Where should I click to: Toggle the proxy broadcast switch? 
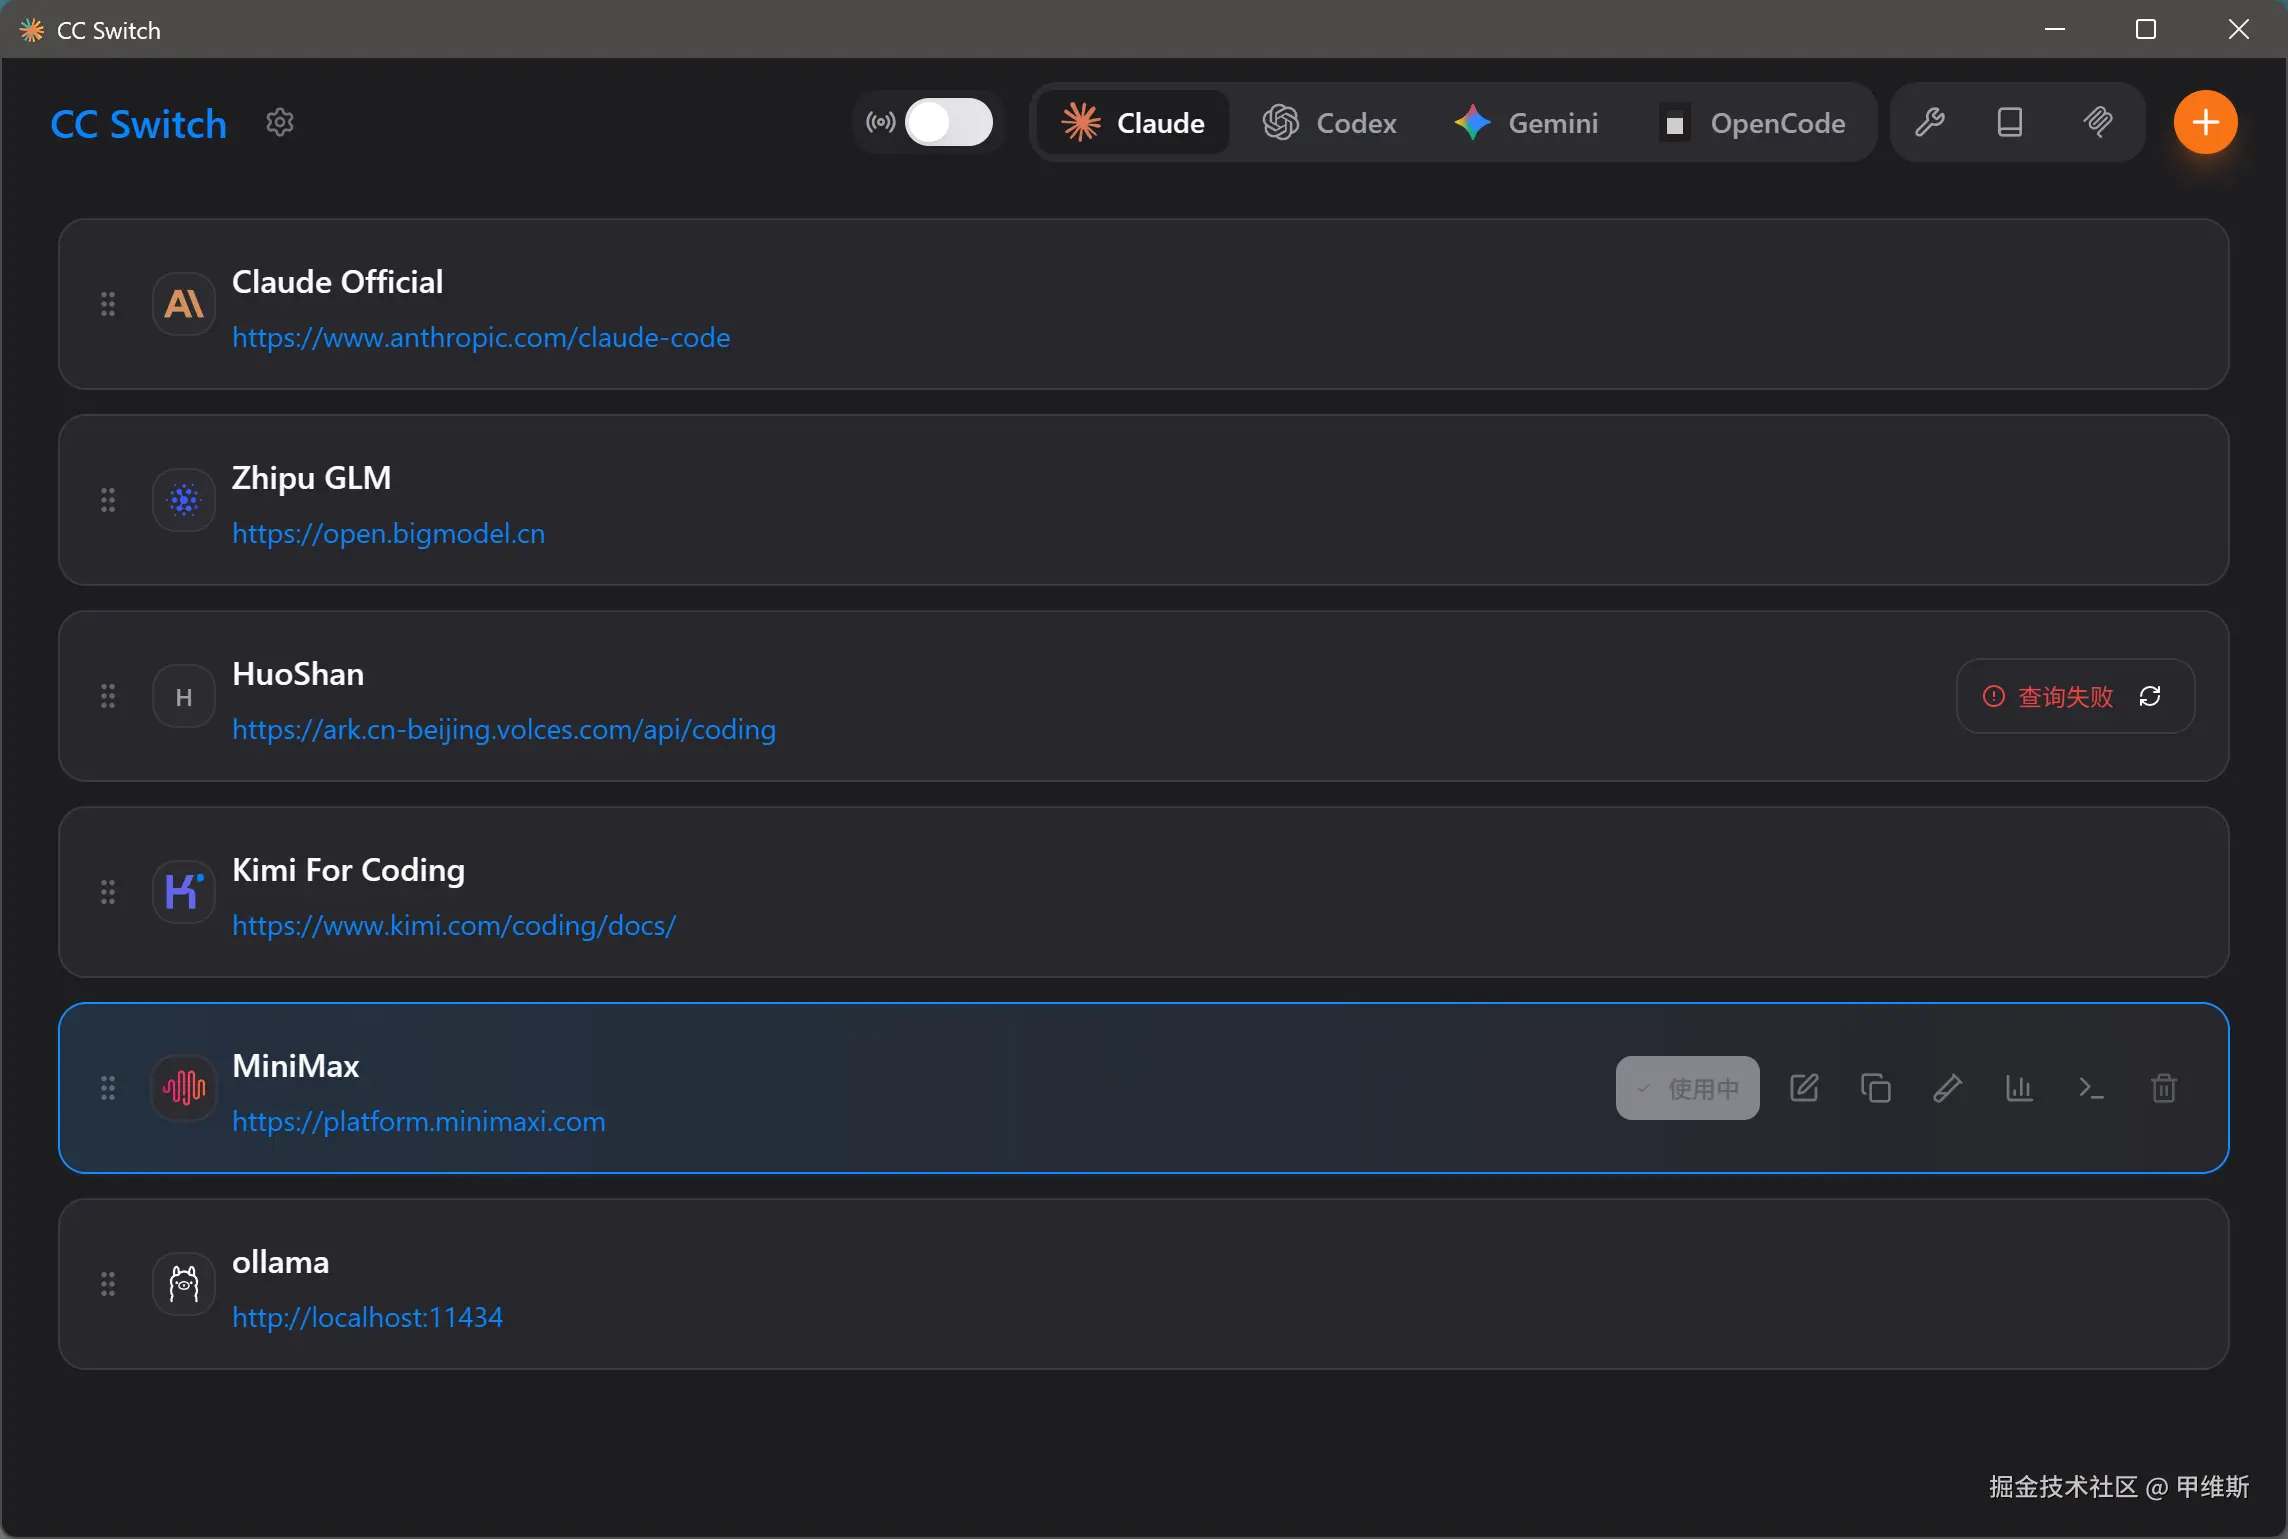click(947, 122)
